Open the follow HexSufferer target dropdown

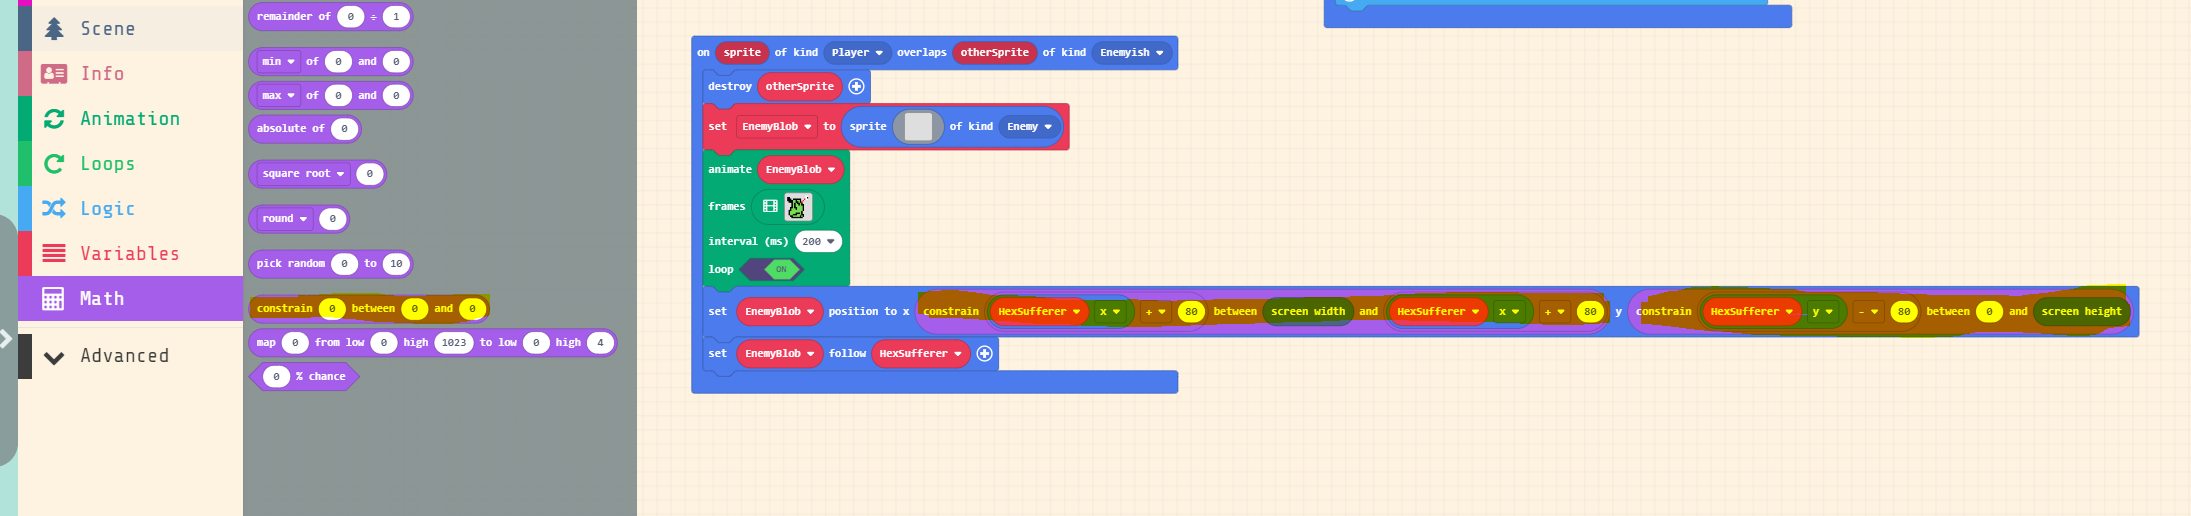click(920, 353)
